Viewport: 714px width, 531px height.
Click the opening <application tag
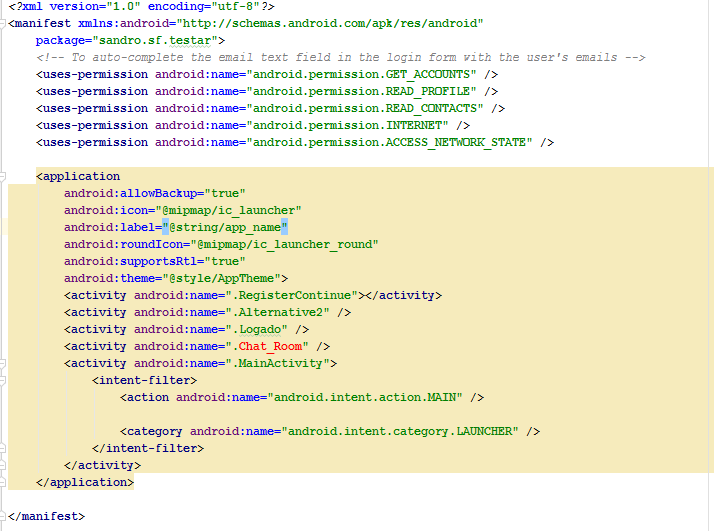coord(78,176)
